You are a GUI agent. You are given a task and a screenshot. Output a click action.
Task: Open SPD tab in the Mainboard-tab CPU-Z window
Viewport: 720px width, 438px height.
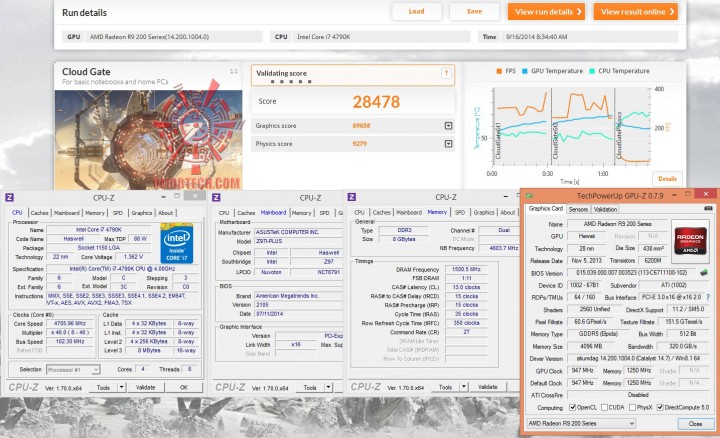tap(324, 213)
